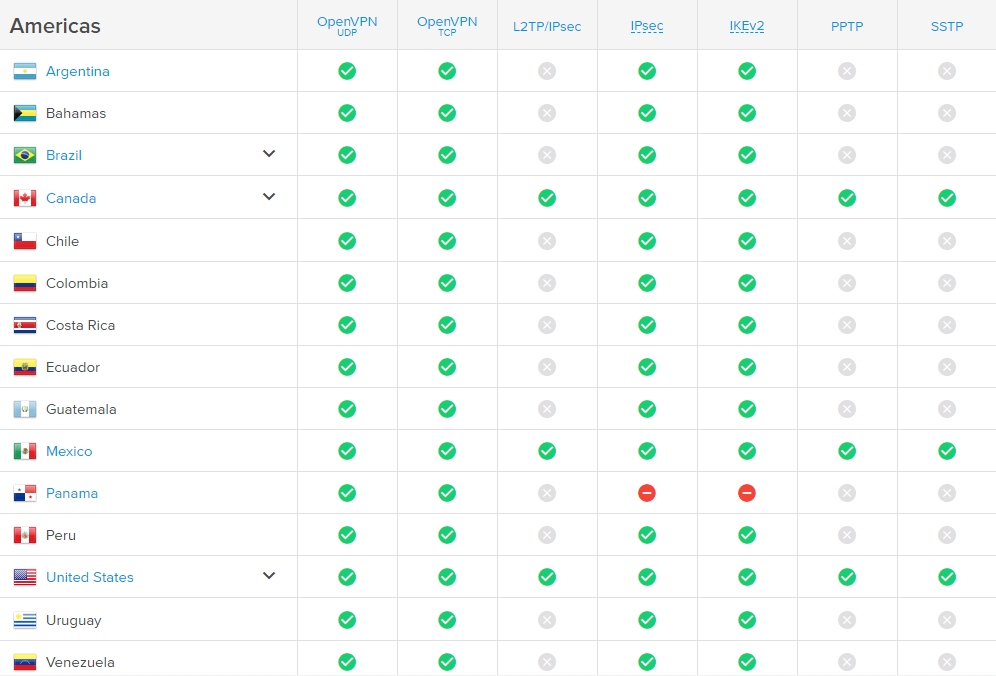996x676 pixels.
Task: Click Peru's gray SSTP cross icon
Action: coord(947,535)
